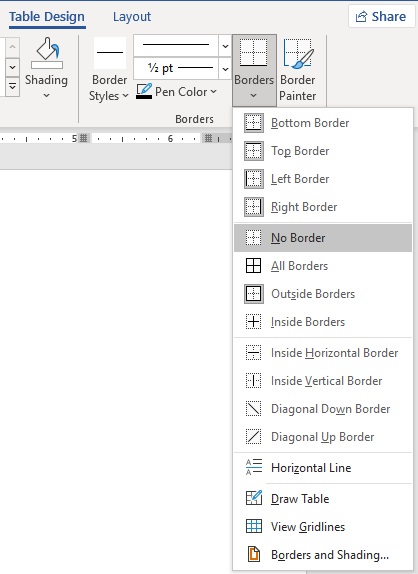Open the line weight ½ pt dropdown

225,68
